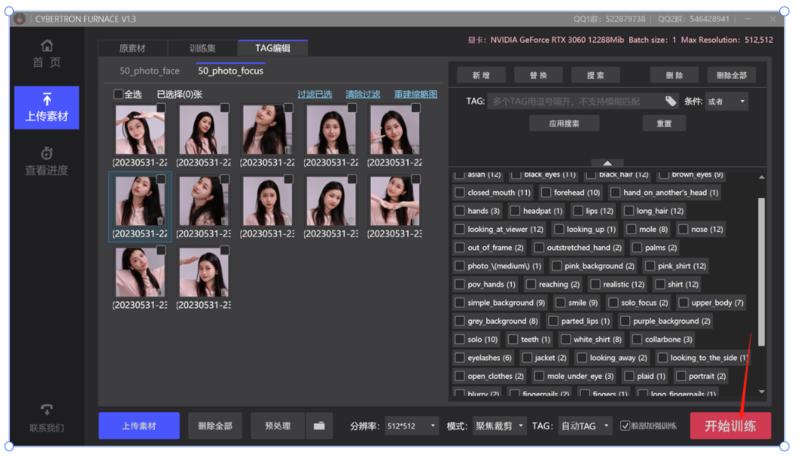The image size is (800, 457).
Task: Click into the TAG search input field
Action: coord(575,101)
